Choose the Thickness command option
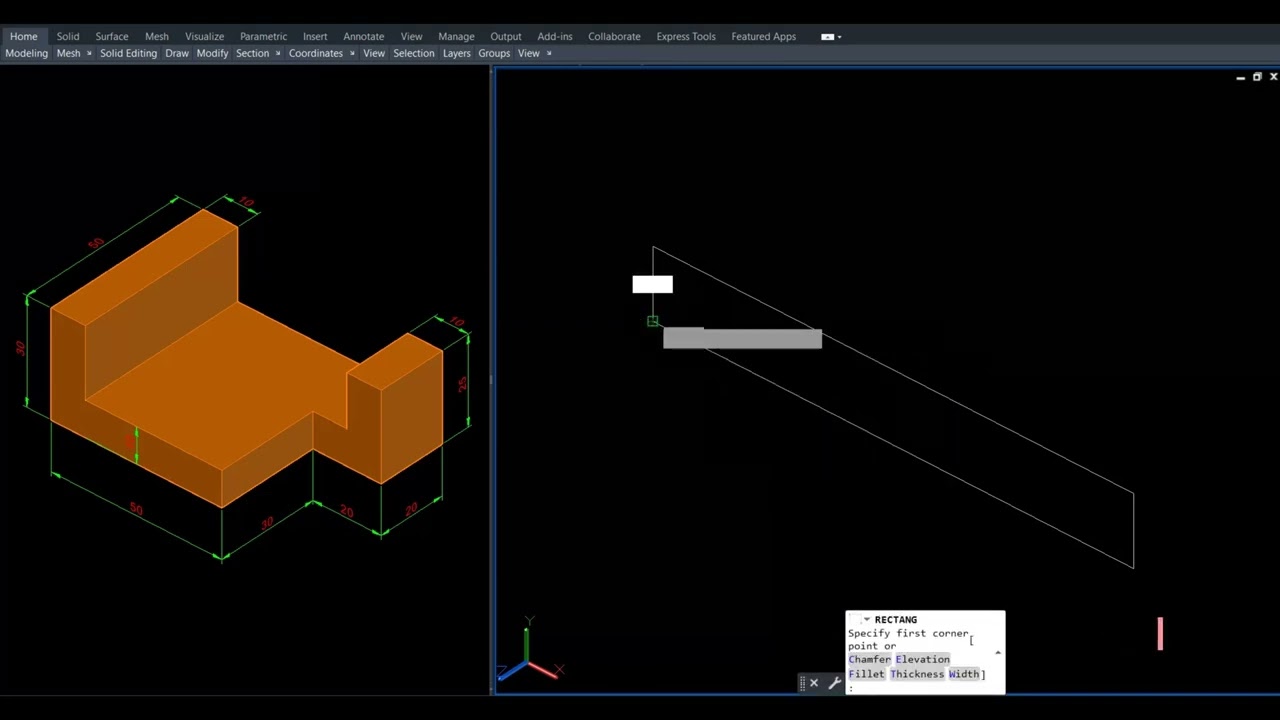Viewport: 1280px width, 720px height. click(x=917, y=674)
